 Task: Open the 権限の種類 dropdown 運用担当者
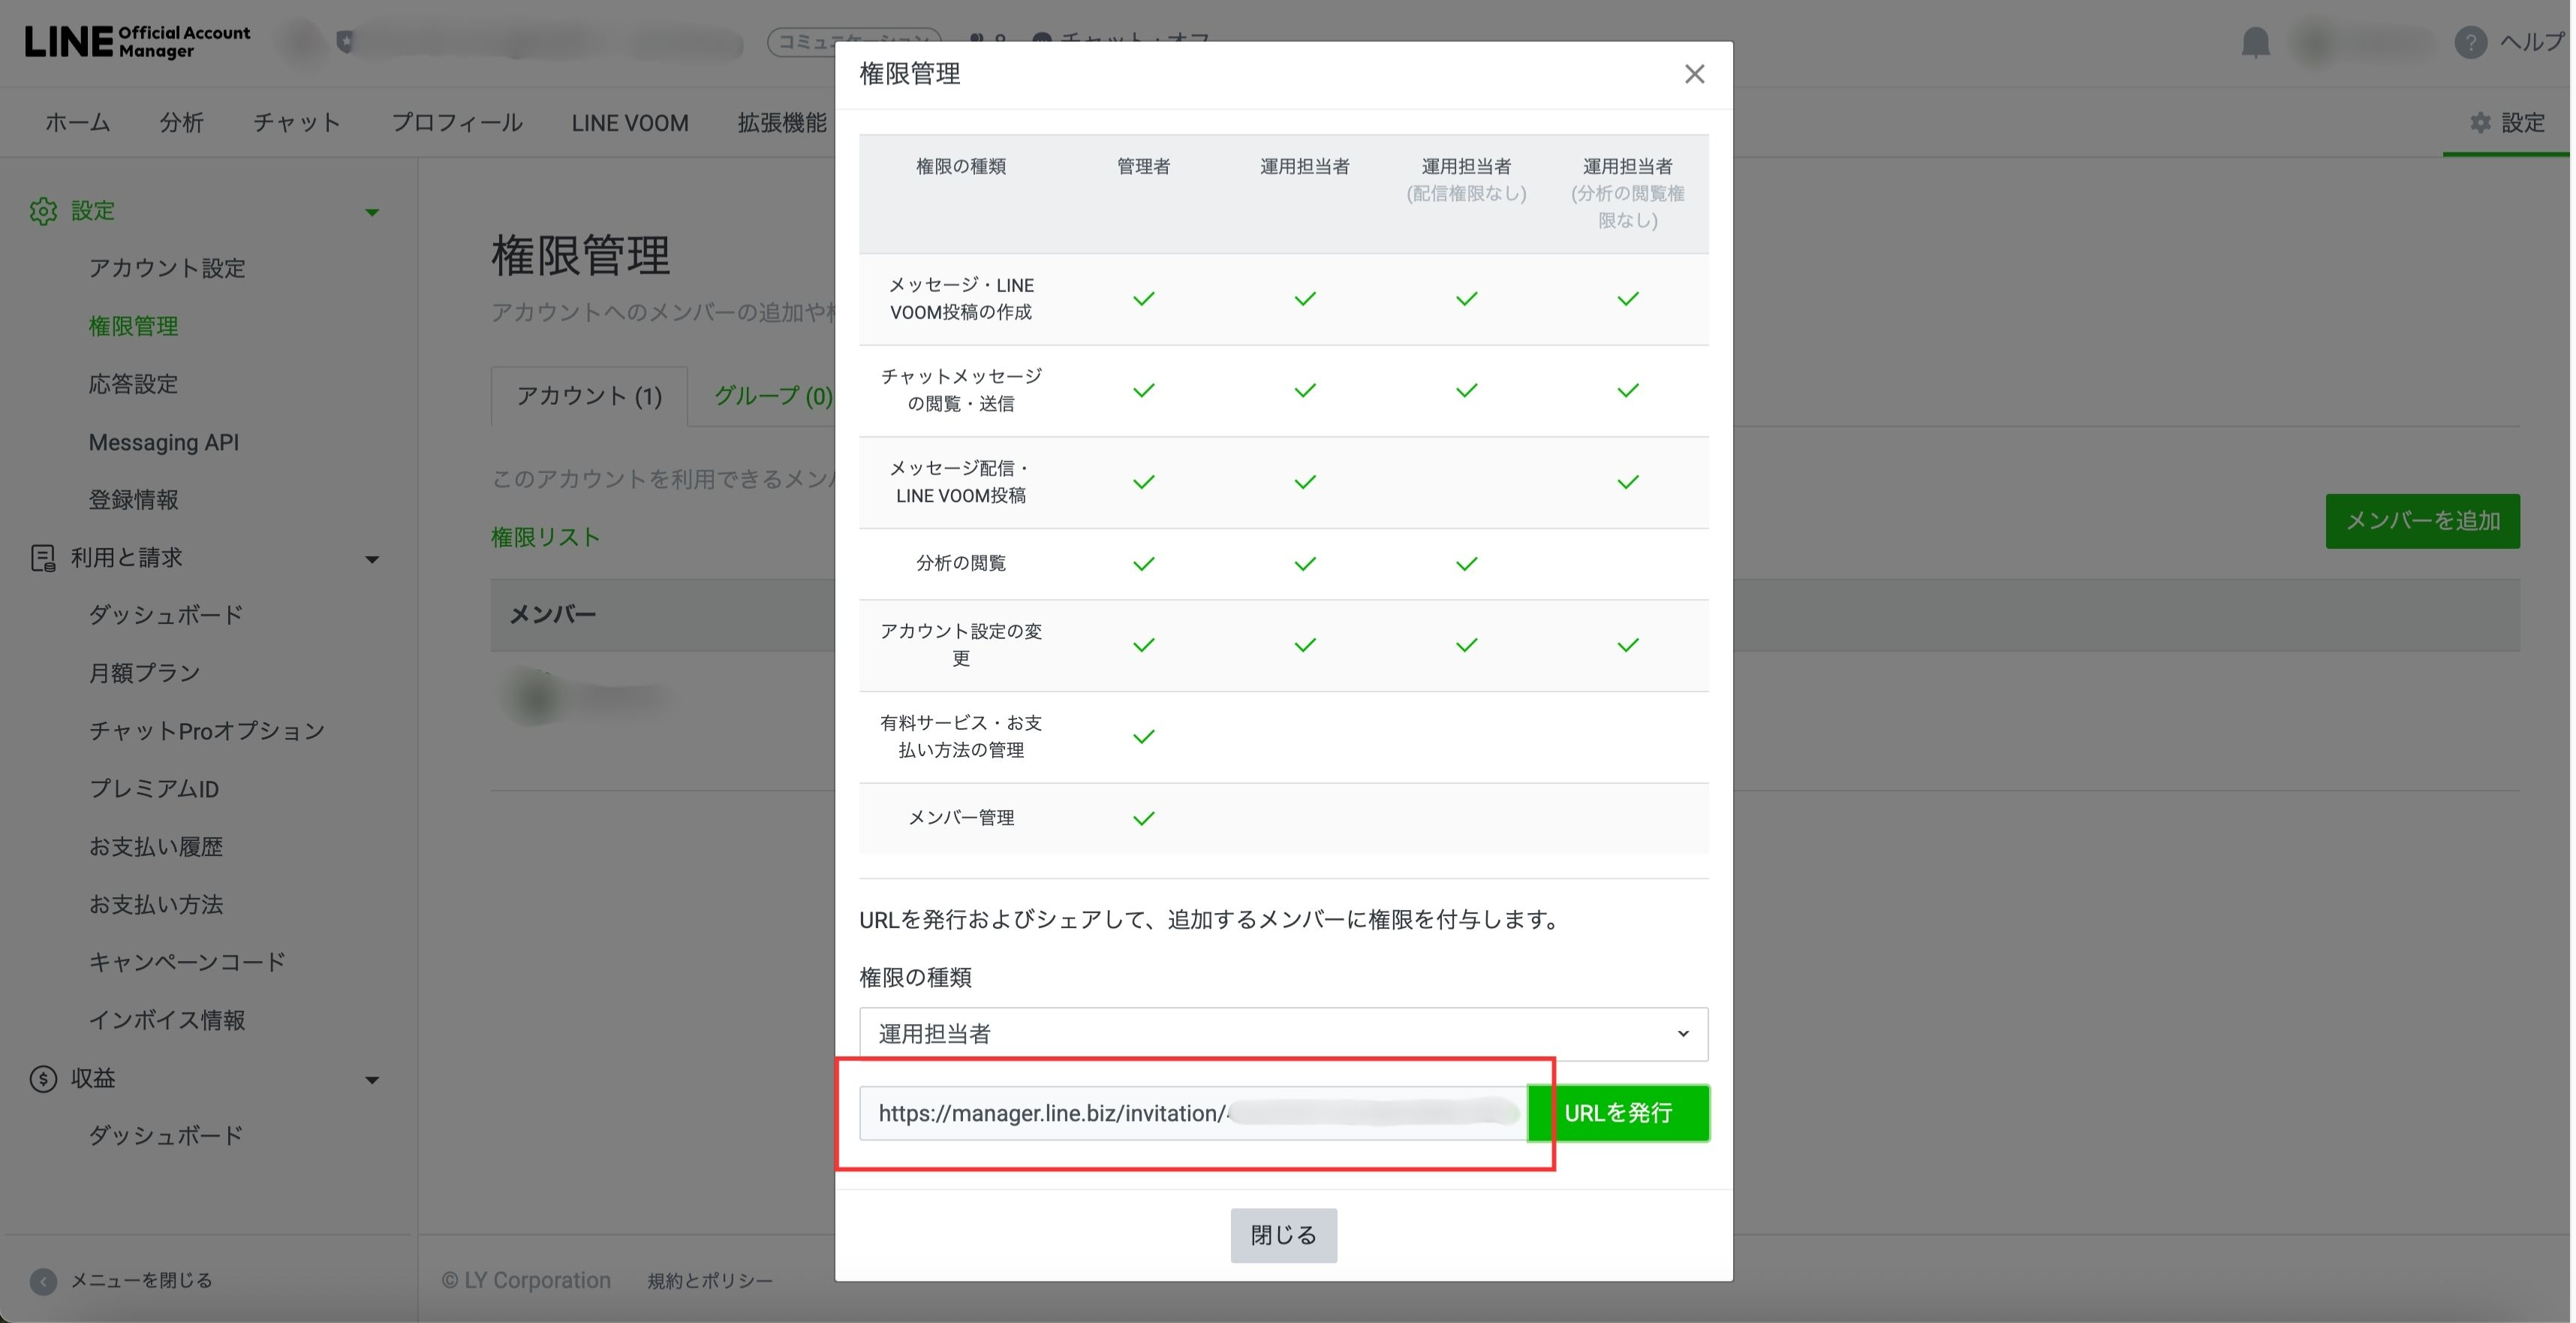click(x=1283, y=1034)
